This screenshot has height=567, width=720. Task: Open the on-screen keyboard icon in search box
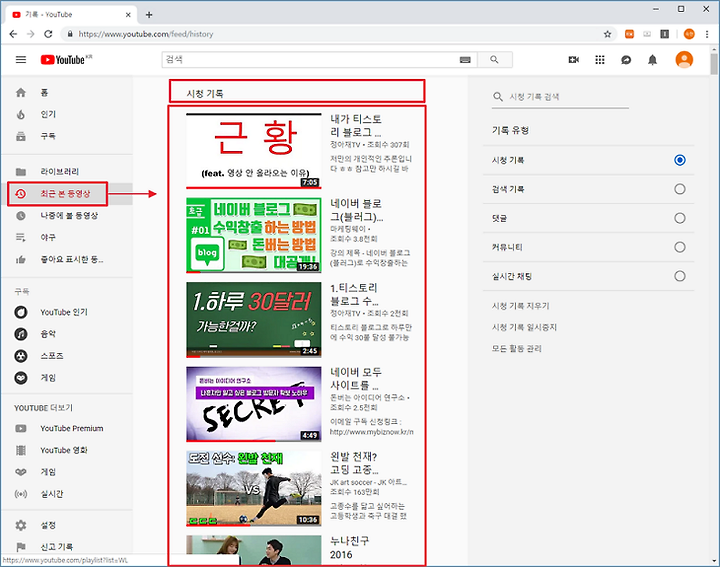point(465,60)
